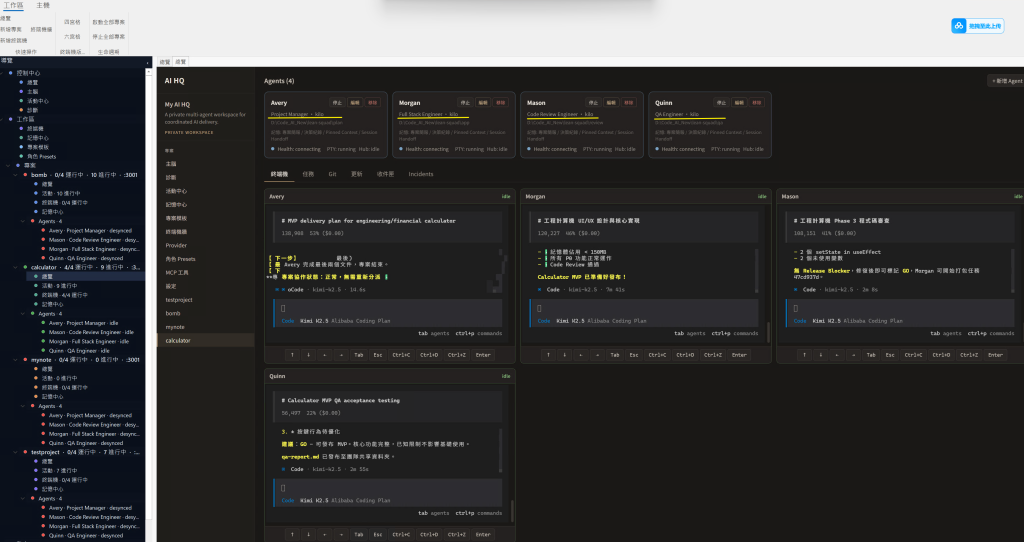The image size is (1024, 542).
Task: Stop the Avery agent with 停止
Action: pyautogui.click(x=337, y=102)
